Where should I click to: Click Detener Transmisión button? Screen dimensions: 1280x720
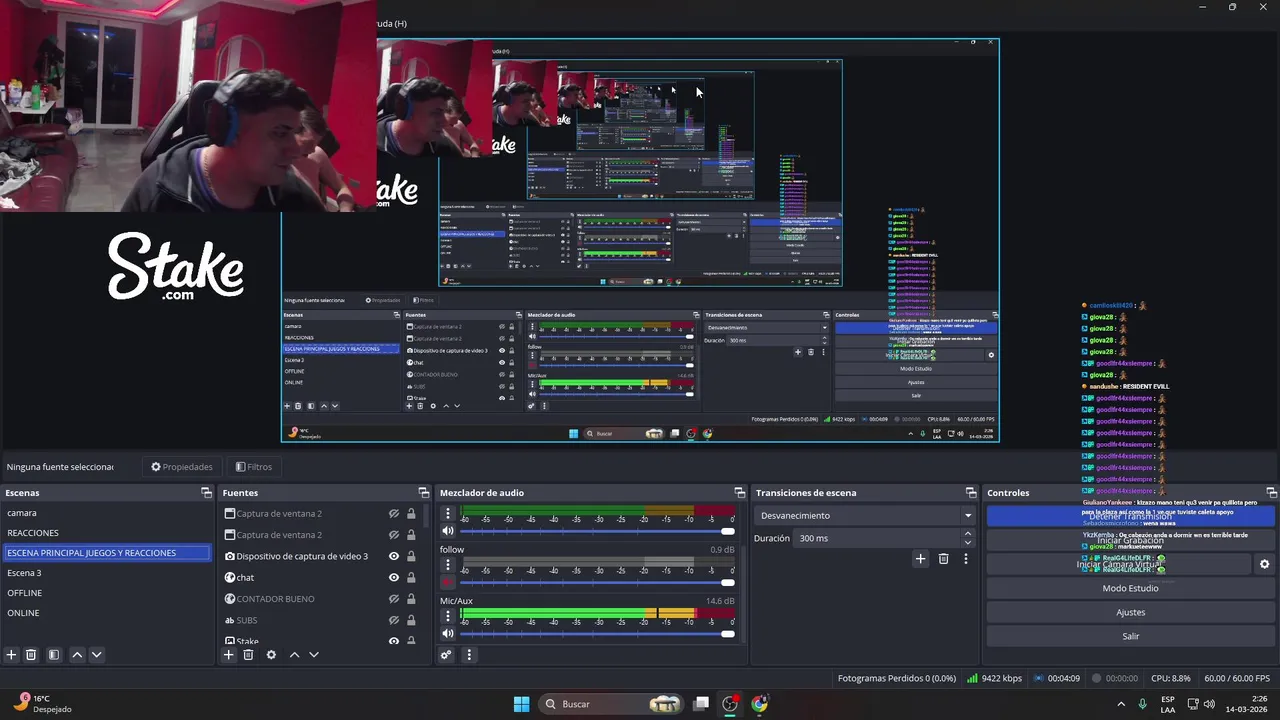point(1130,516)
